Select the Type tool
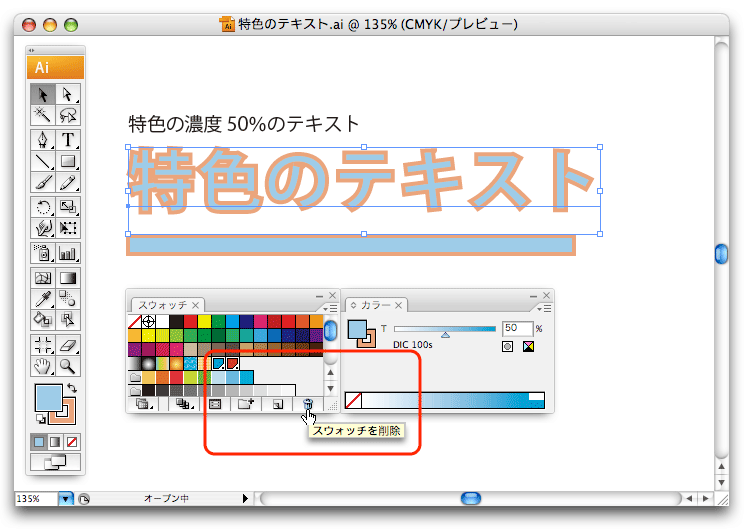This screenshot has height=529, width=746. (x=69, y=138)
